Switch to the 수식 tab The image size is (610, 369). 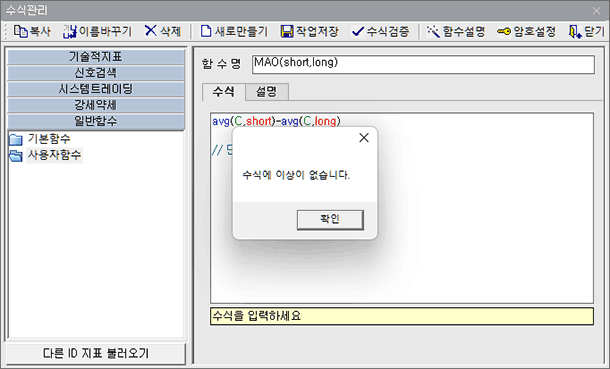coord(224,92)
